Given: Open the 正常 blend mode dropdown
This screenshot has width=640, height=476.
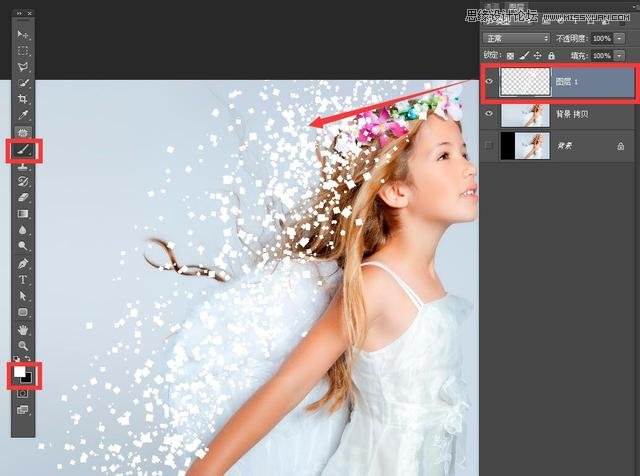Looking at the screenshot, I should 516,38.
